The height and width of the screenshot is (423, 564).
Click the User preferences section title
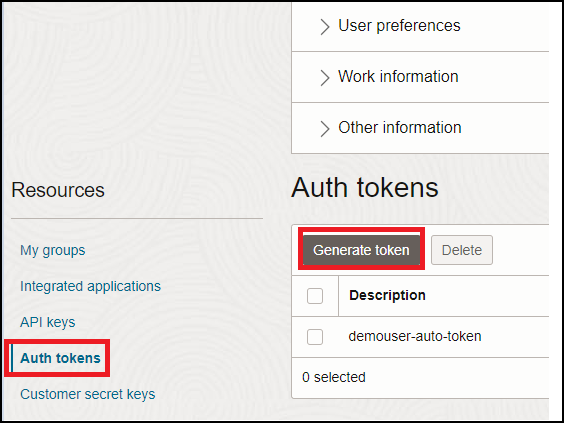[x=399, y=26]
